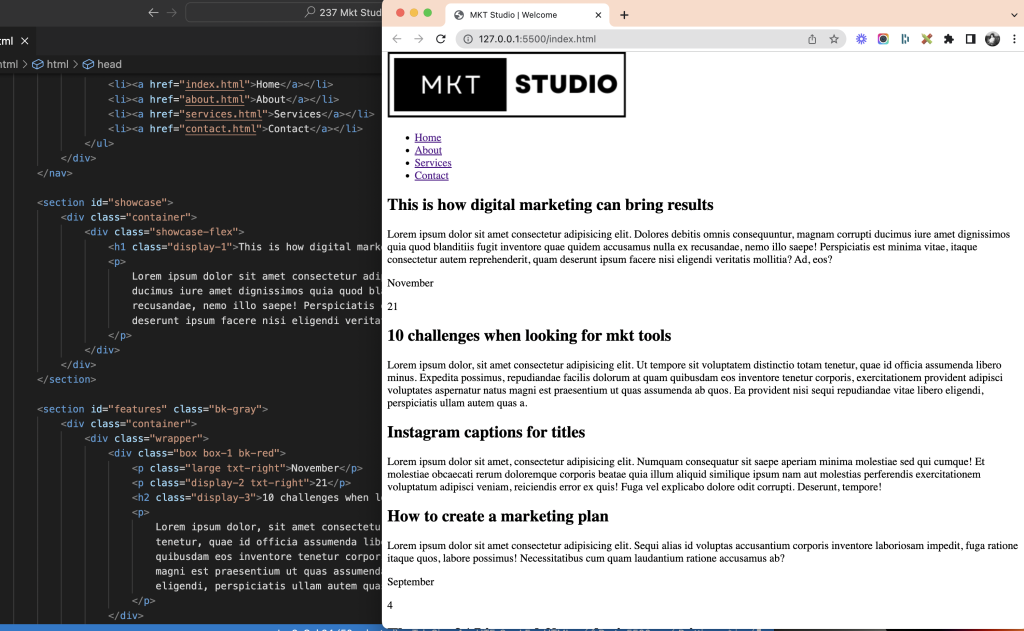The image size is (1024, 631).
Task: Open the teal bars browser extension
Action: pyautogui.click(x=905, y=39)
